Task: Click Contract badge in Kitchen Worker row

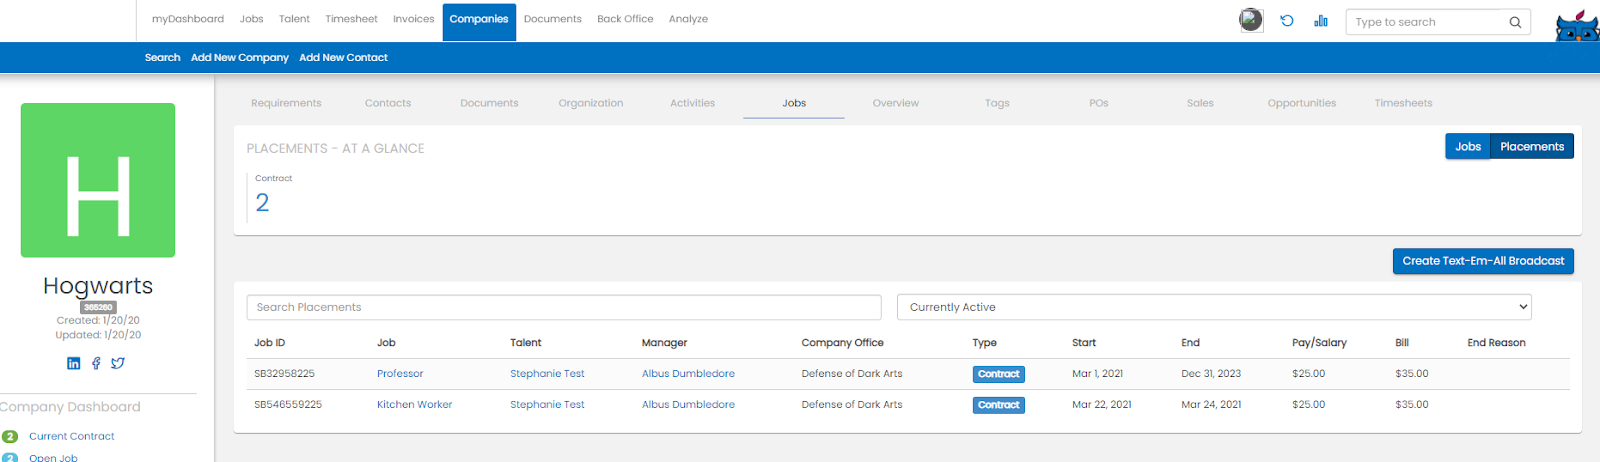Action: [999, 405]
